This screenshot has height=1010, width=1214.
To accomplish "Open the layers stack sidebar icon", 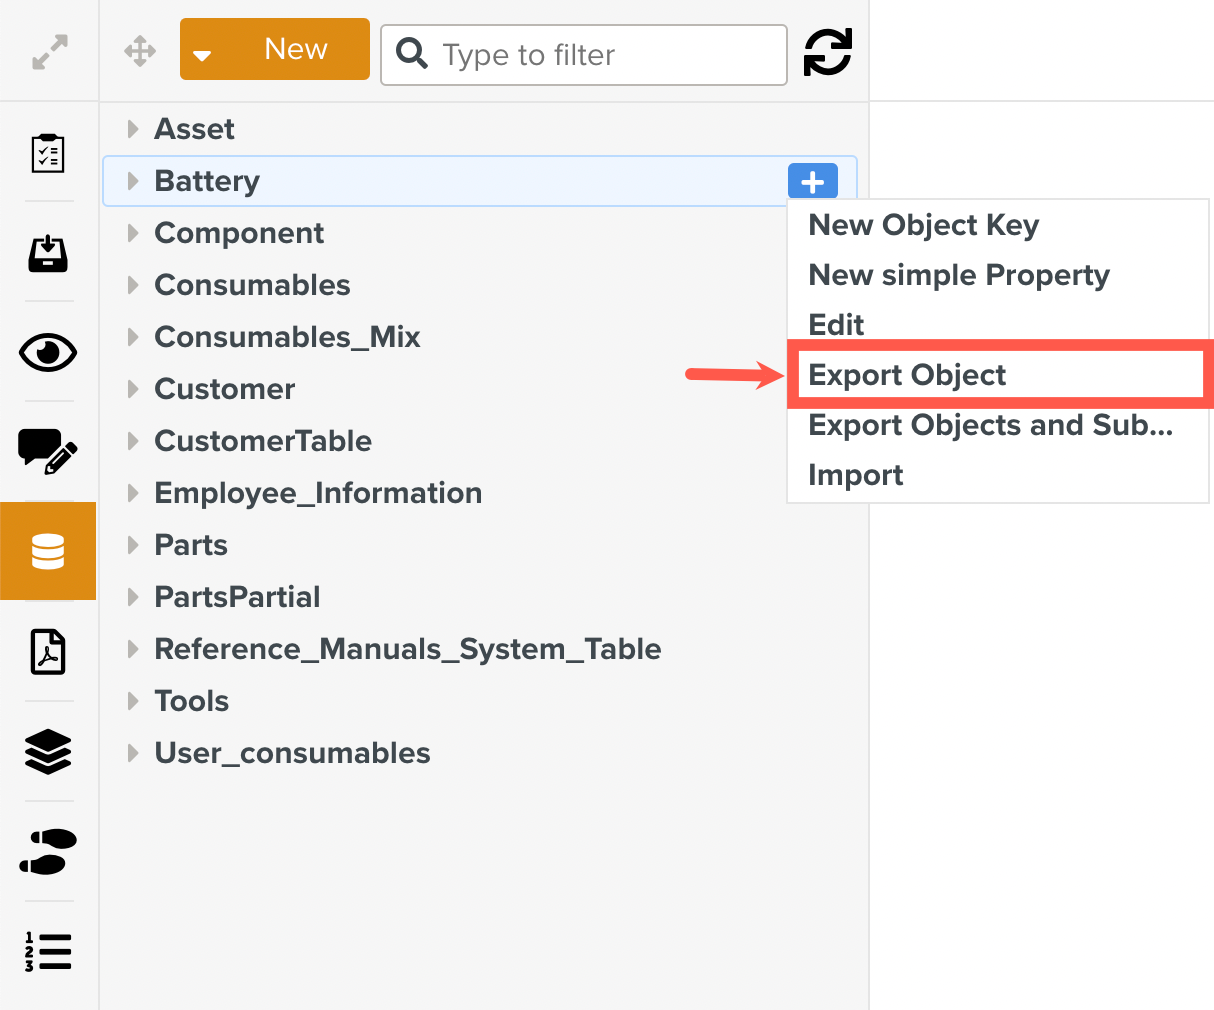I will (x=48, y=752).
